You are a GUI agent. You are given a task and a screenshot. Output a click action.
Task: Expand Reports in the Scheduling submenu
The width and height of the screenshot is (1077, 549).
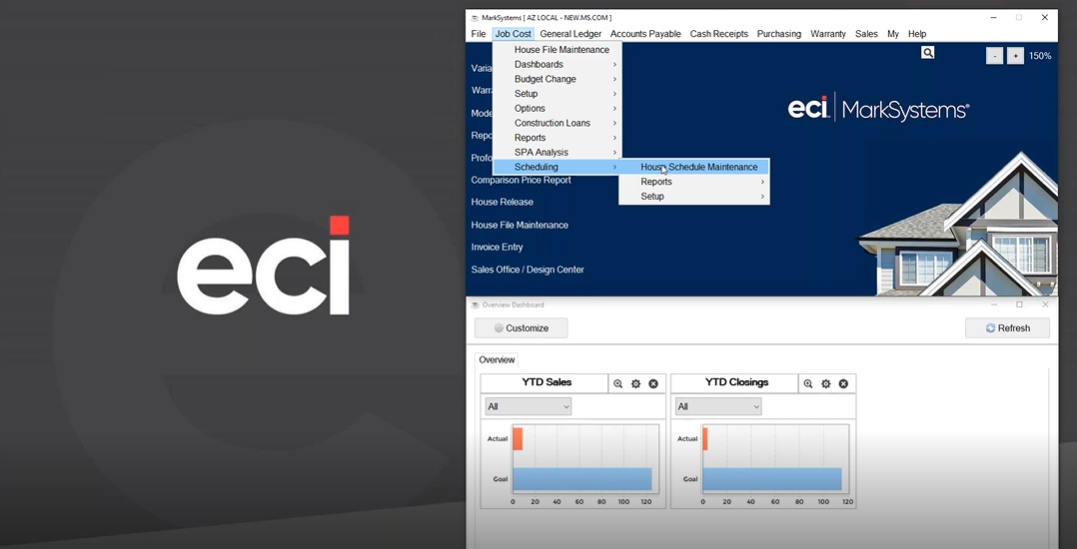click(694, 182)
